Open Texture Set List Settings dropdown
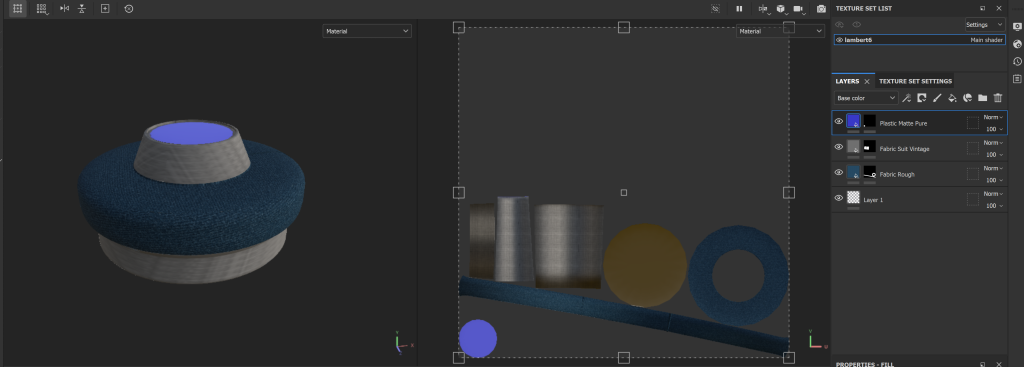This screenshot has height=367, width=1024. tap(985, 25)
